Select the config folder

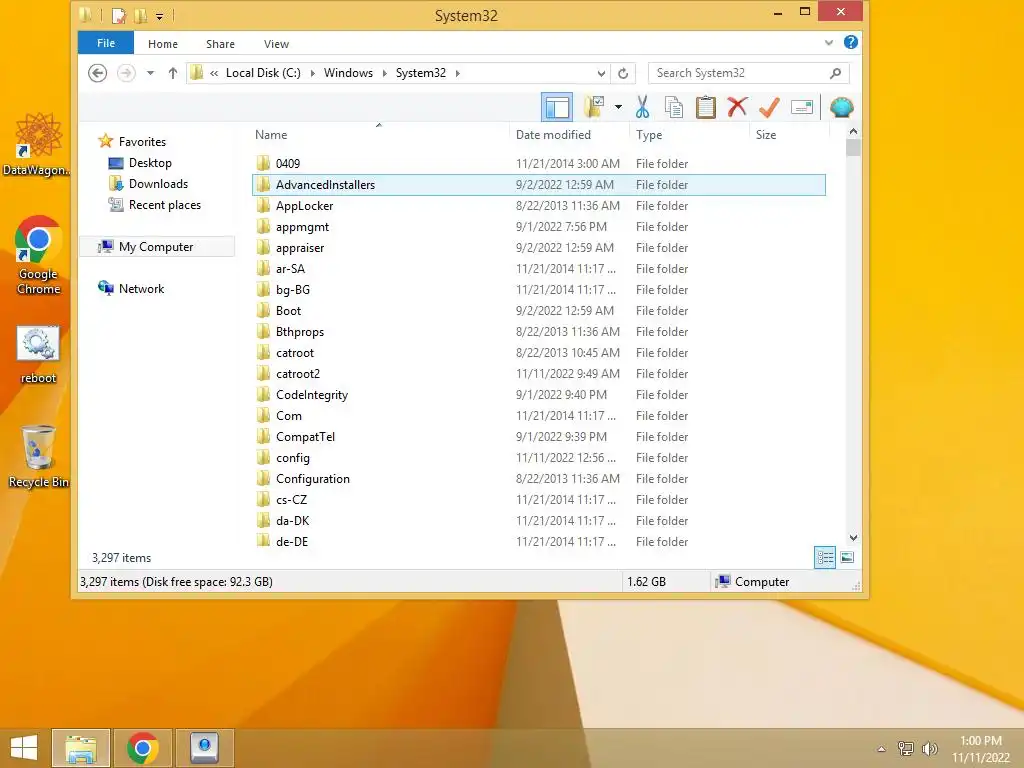(539, 458)
